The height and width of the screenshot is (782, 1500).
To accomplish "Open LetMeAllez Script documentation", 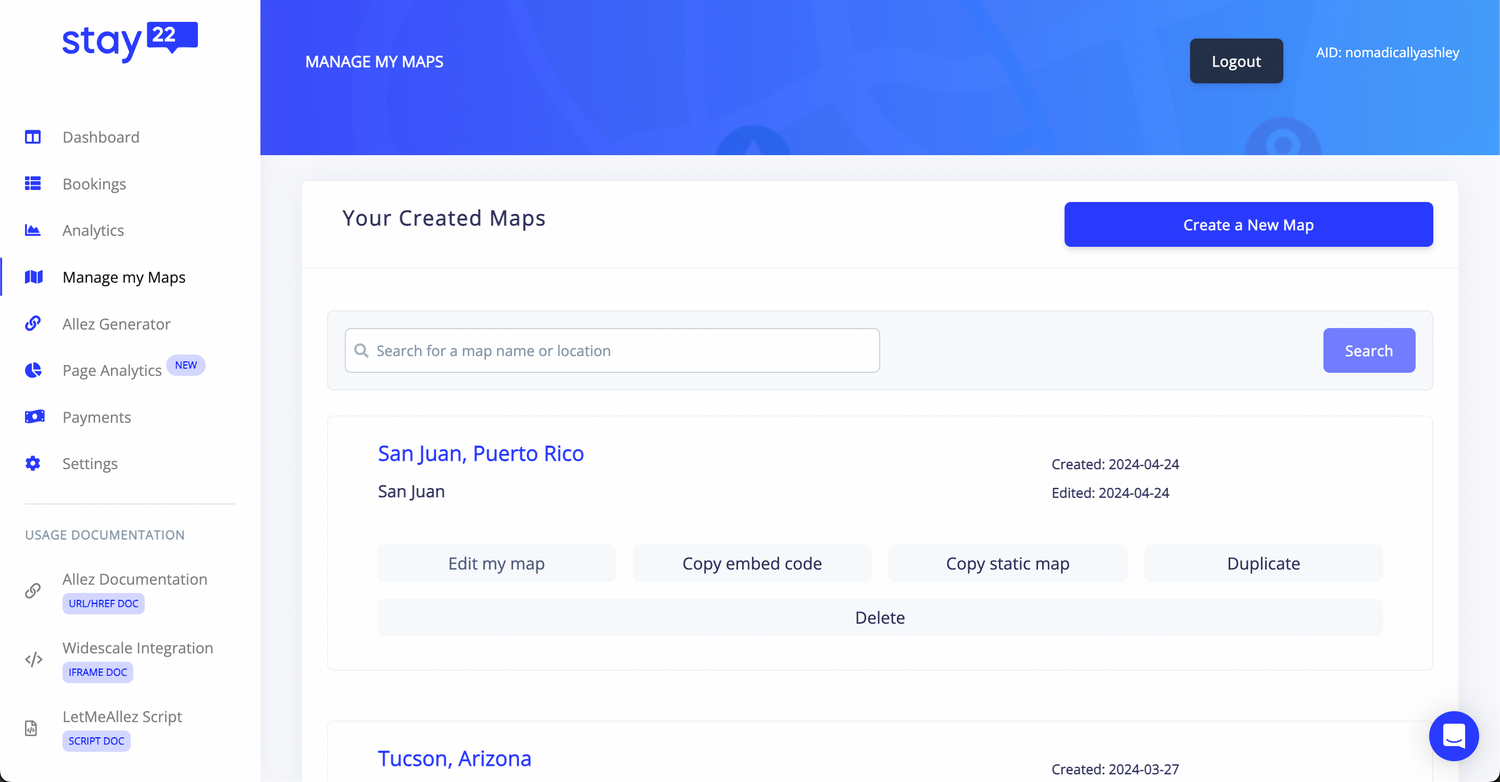I will 122,717.
